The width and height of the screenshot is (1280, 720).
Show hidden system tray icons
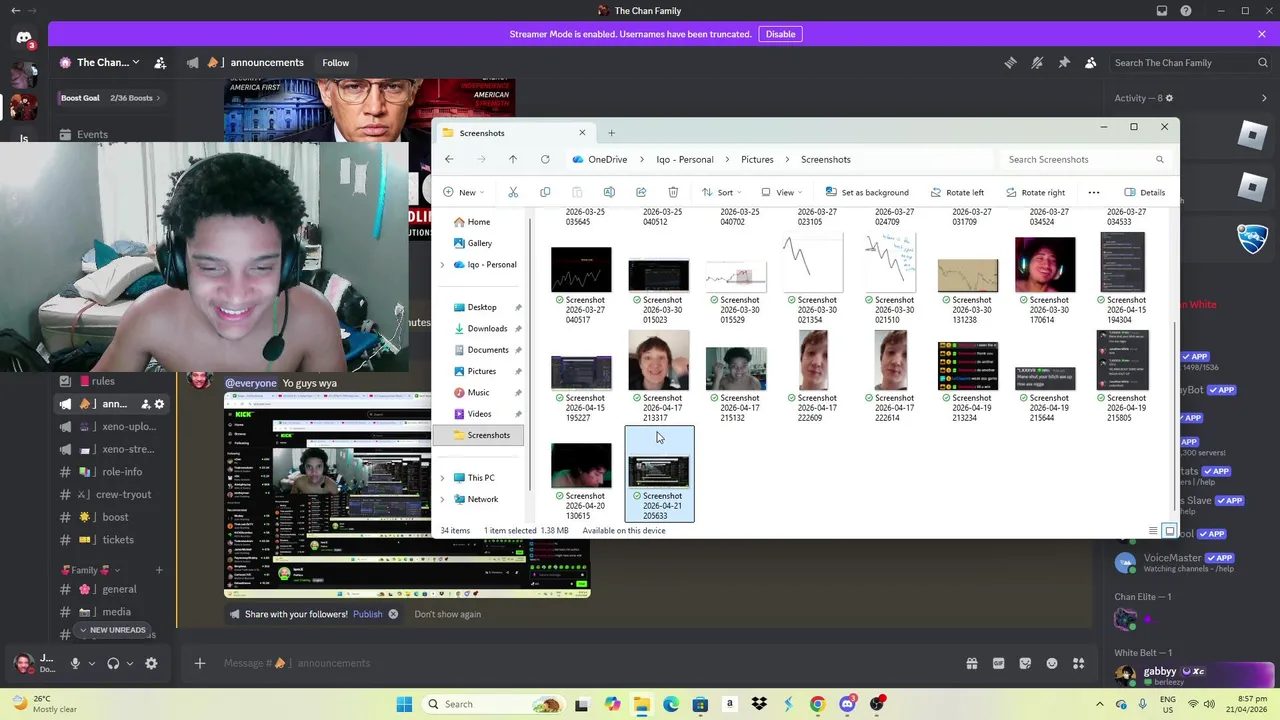coord(1100,704)
